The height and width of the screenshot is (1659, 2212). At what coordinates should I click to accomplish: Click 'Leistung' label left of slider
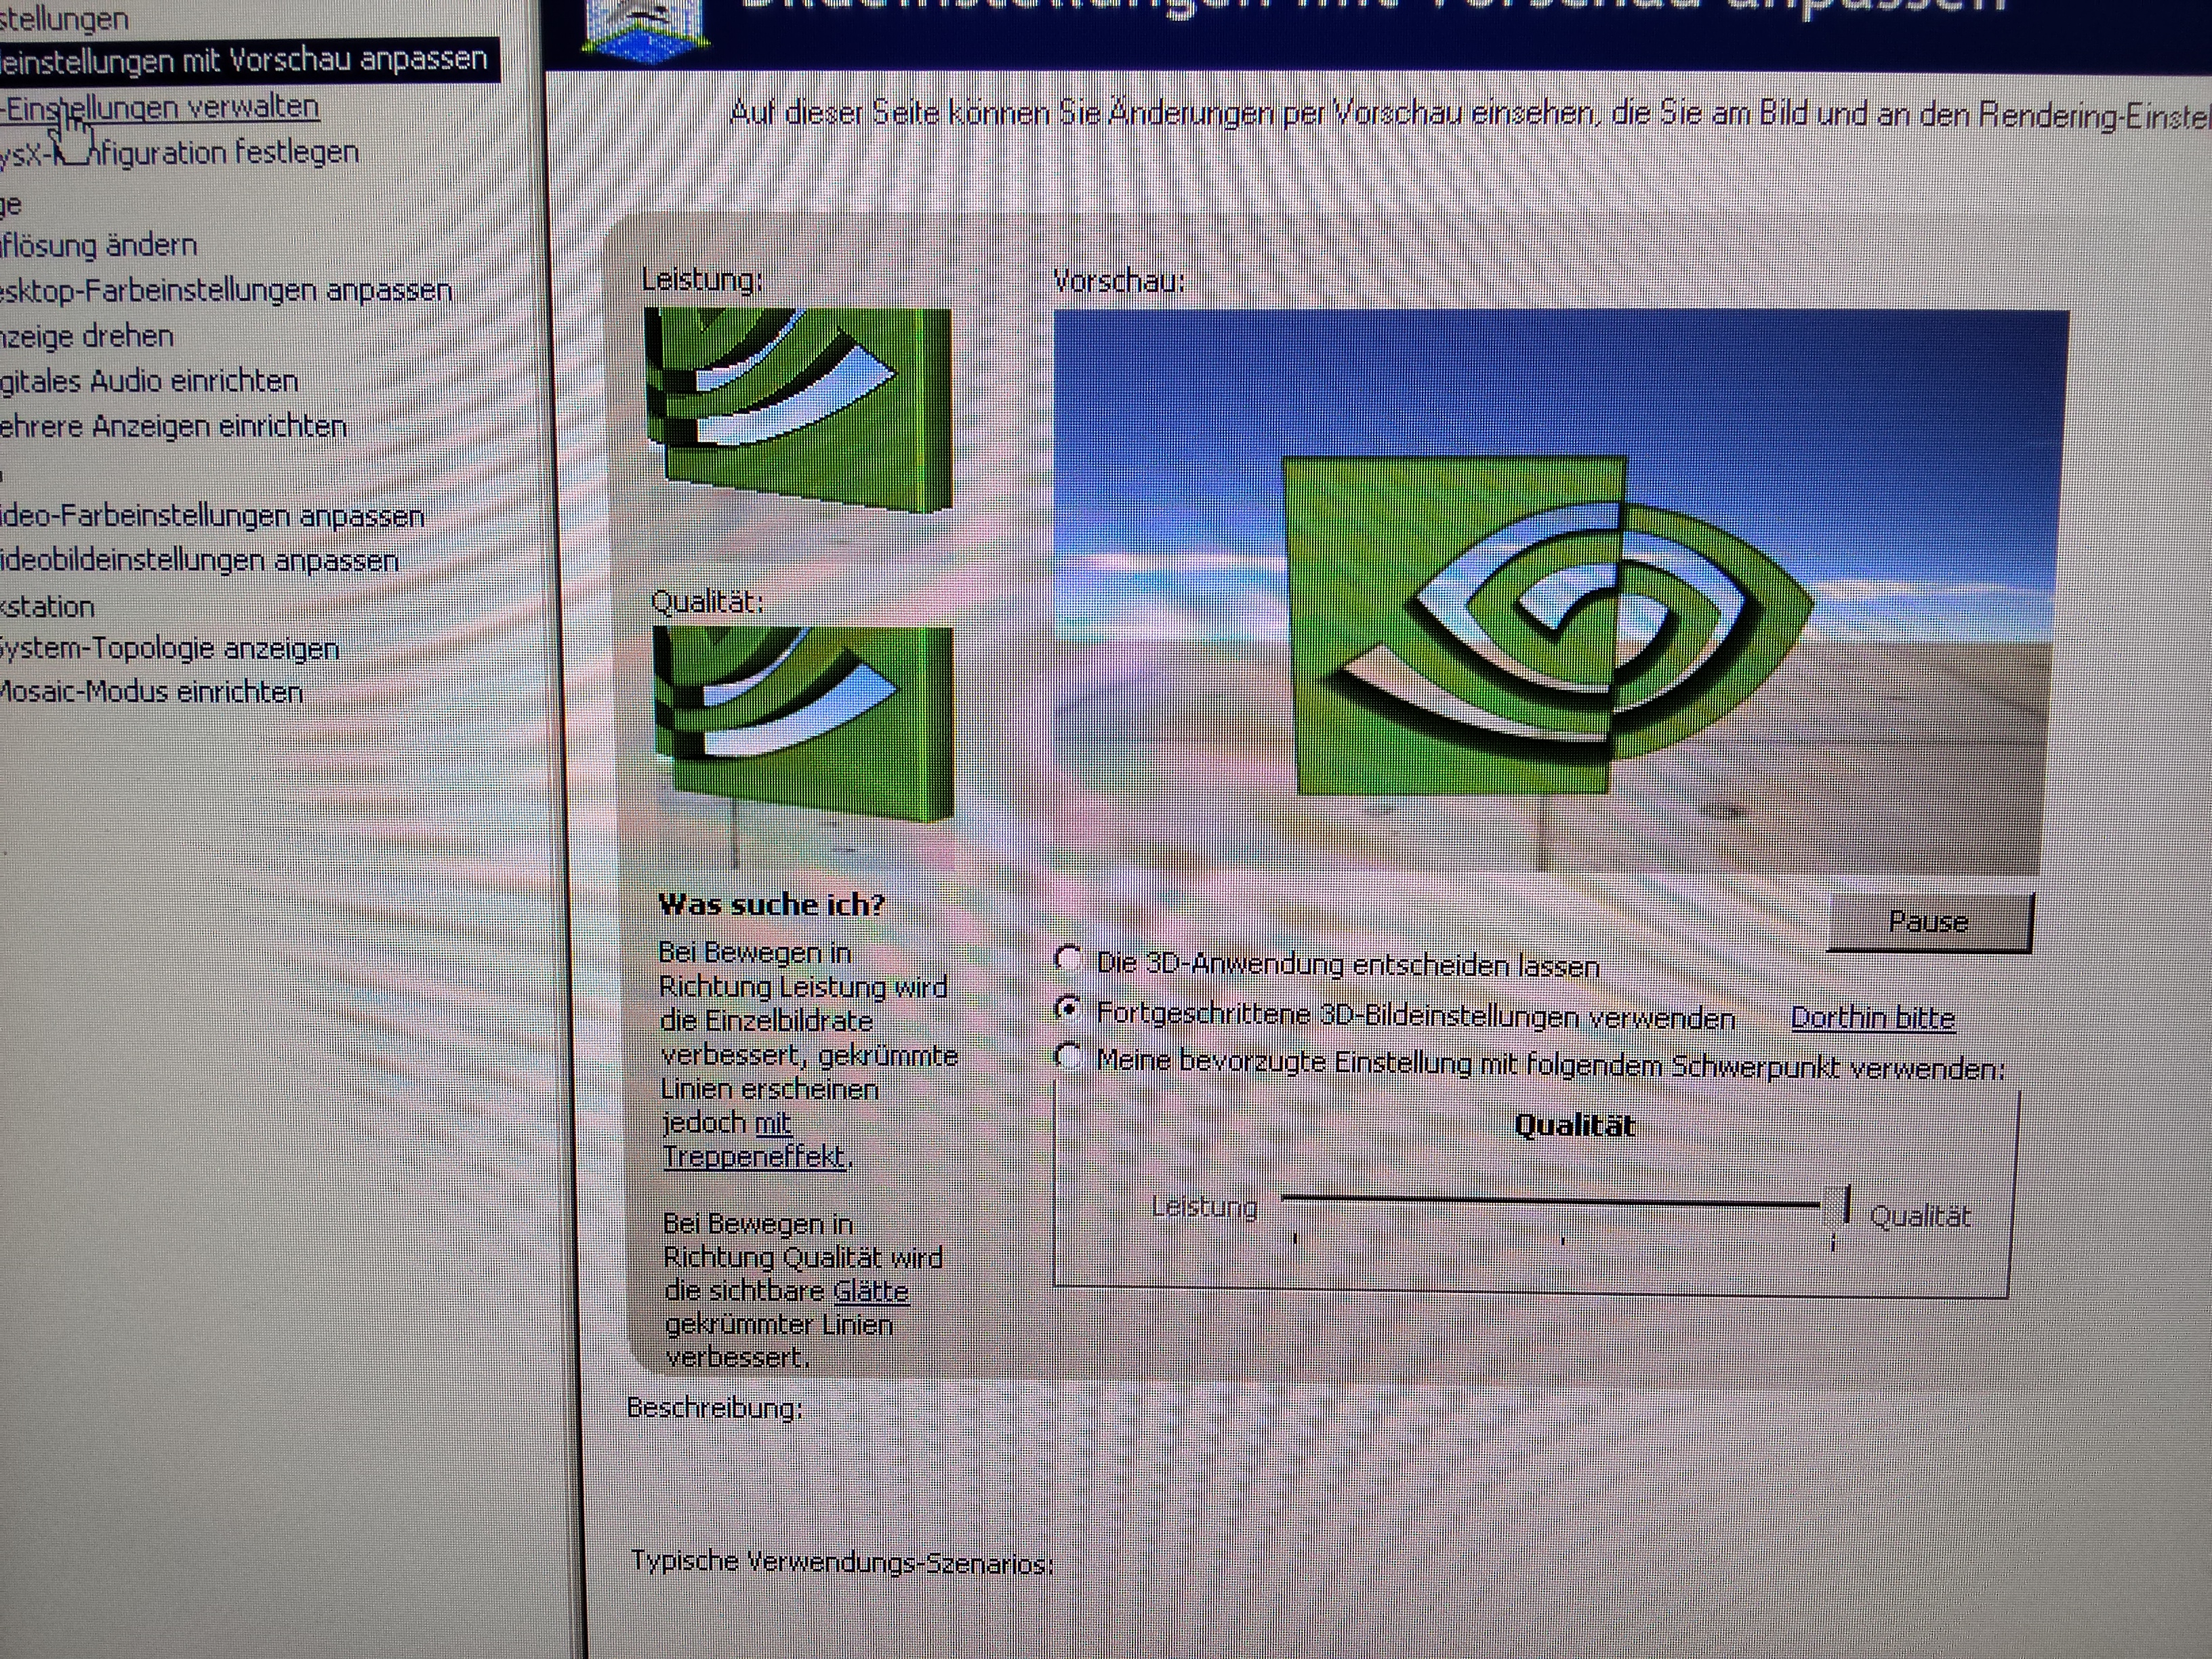pos(1204,1207)
